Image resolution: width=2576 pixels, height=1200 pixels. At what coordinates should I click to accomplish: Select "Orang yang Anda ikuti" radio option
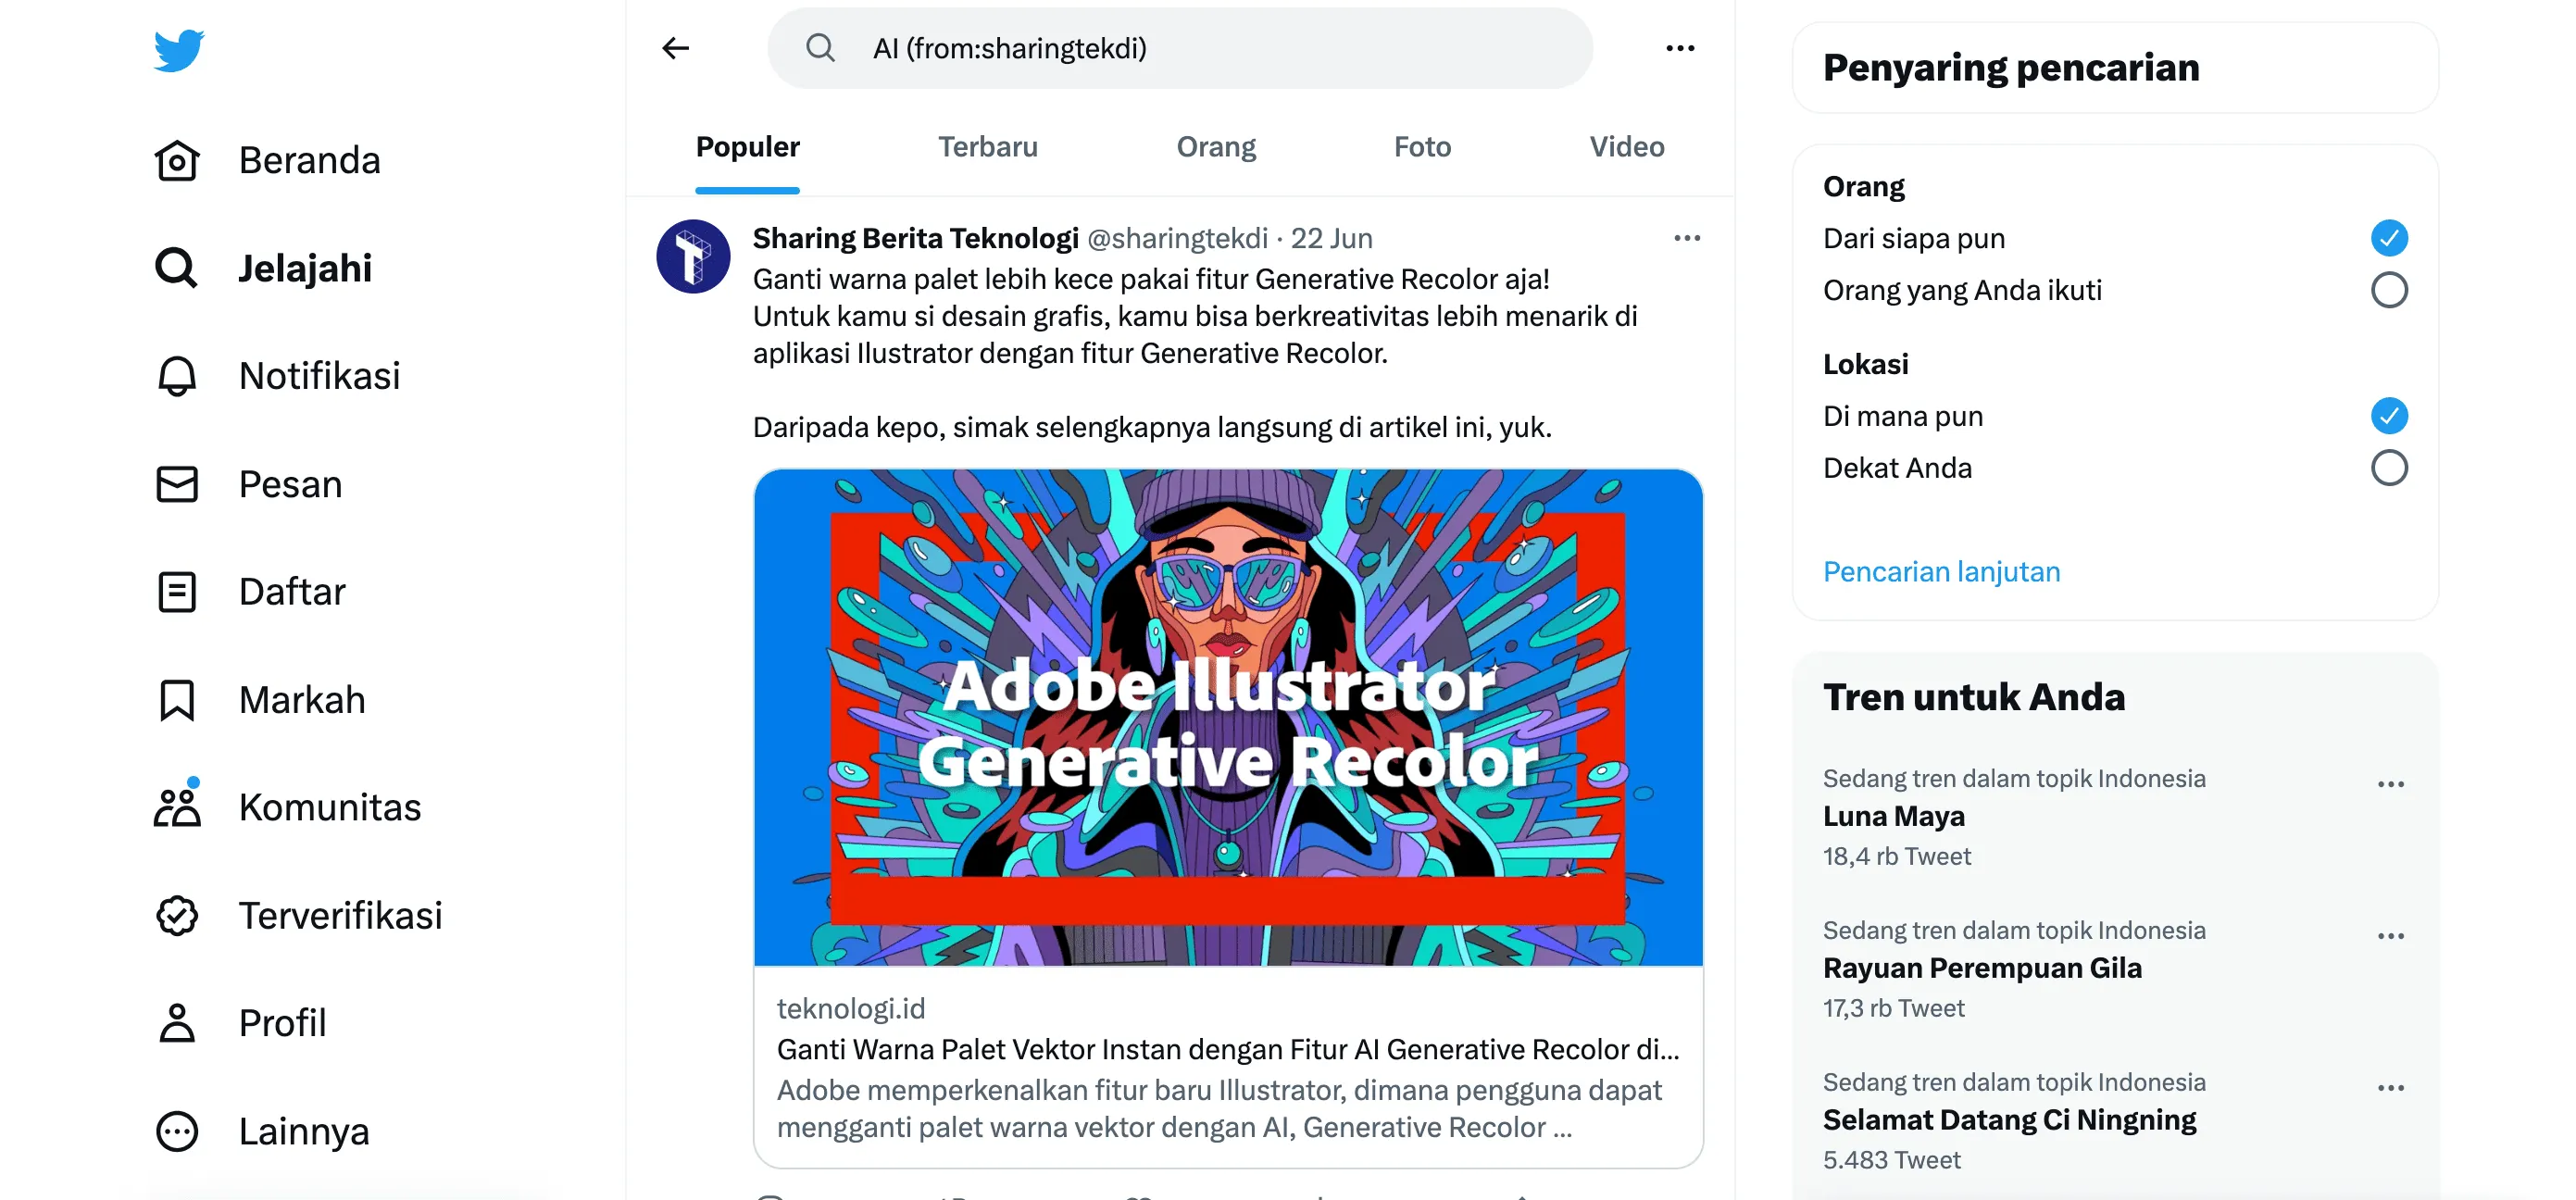(2388, 290)
